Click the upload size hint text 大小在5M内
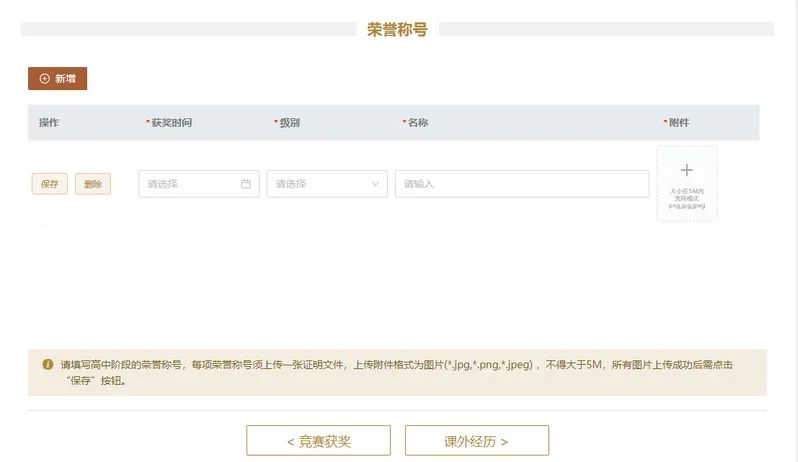The image size is (798, 462). point(687,190)
